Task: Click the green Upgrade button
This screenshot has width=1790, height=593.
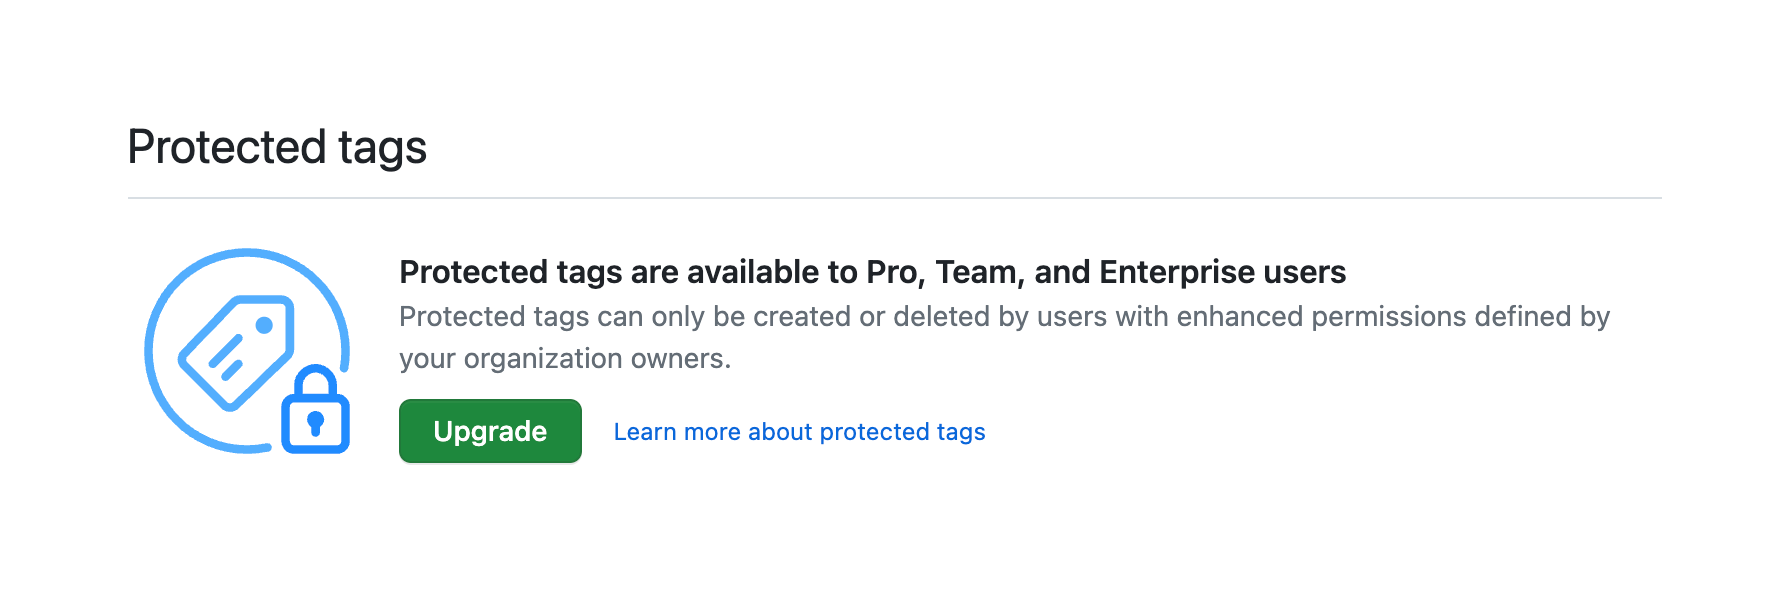Action: [490, 431]
